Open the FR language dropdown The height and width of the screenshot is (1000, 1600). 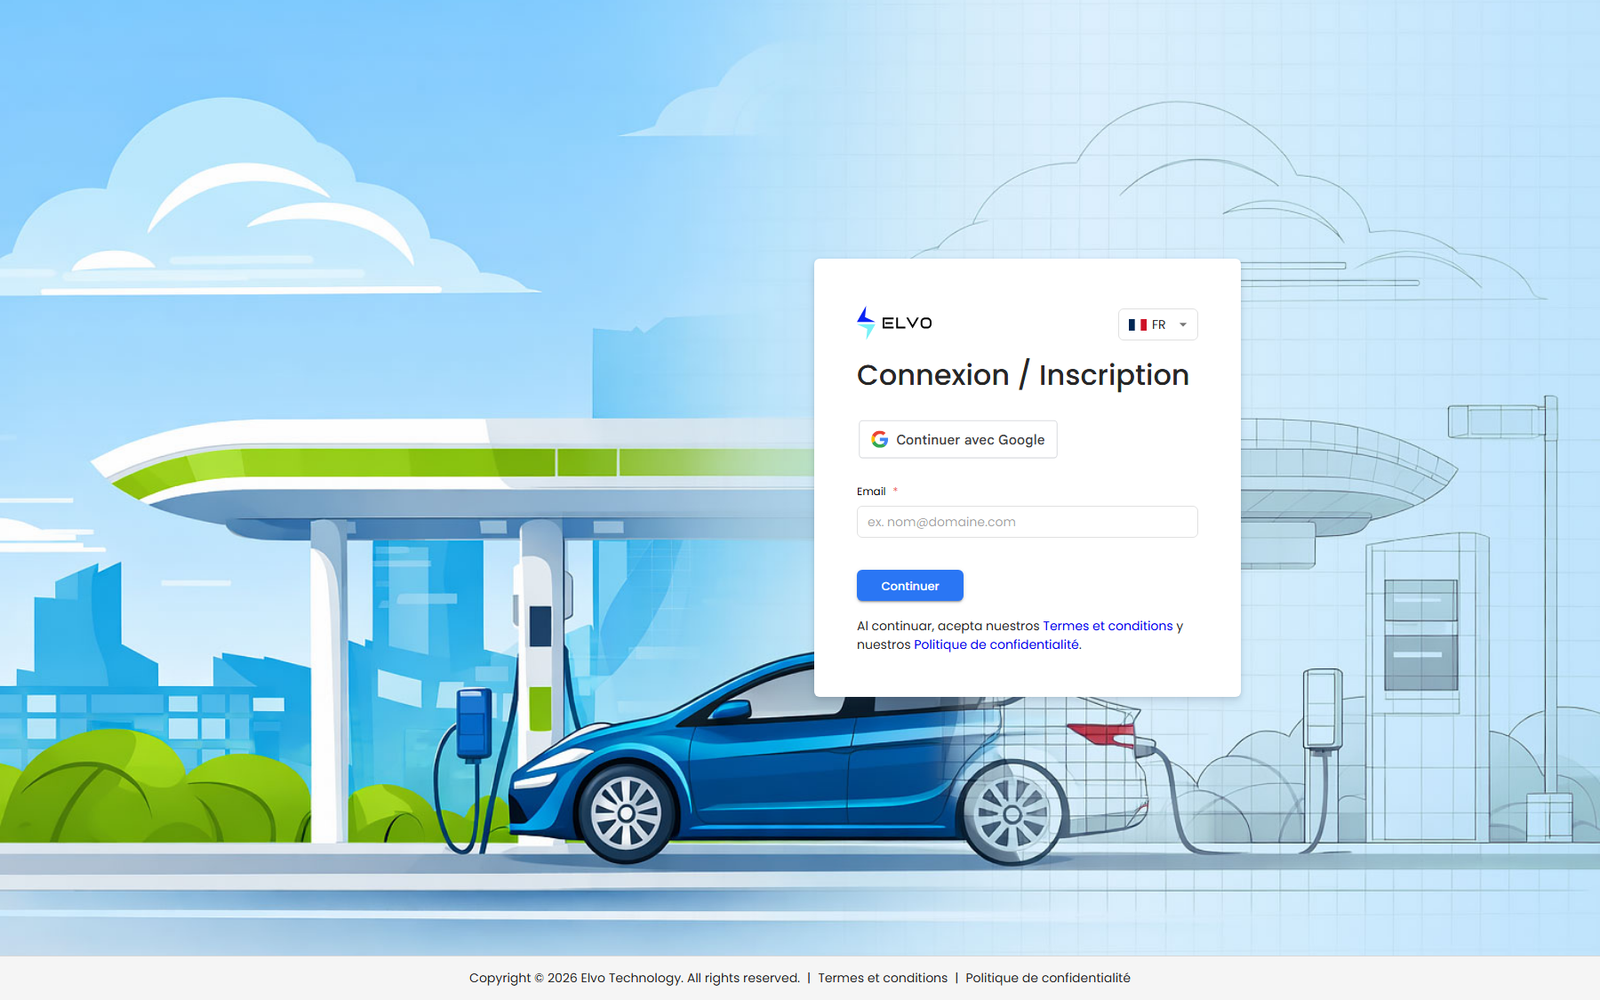pyautogui.click(x=1157, y=324)
